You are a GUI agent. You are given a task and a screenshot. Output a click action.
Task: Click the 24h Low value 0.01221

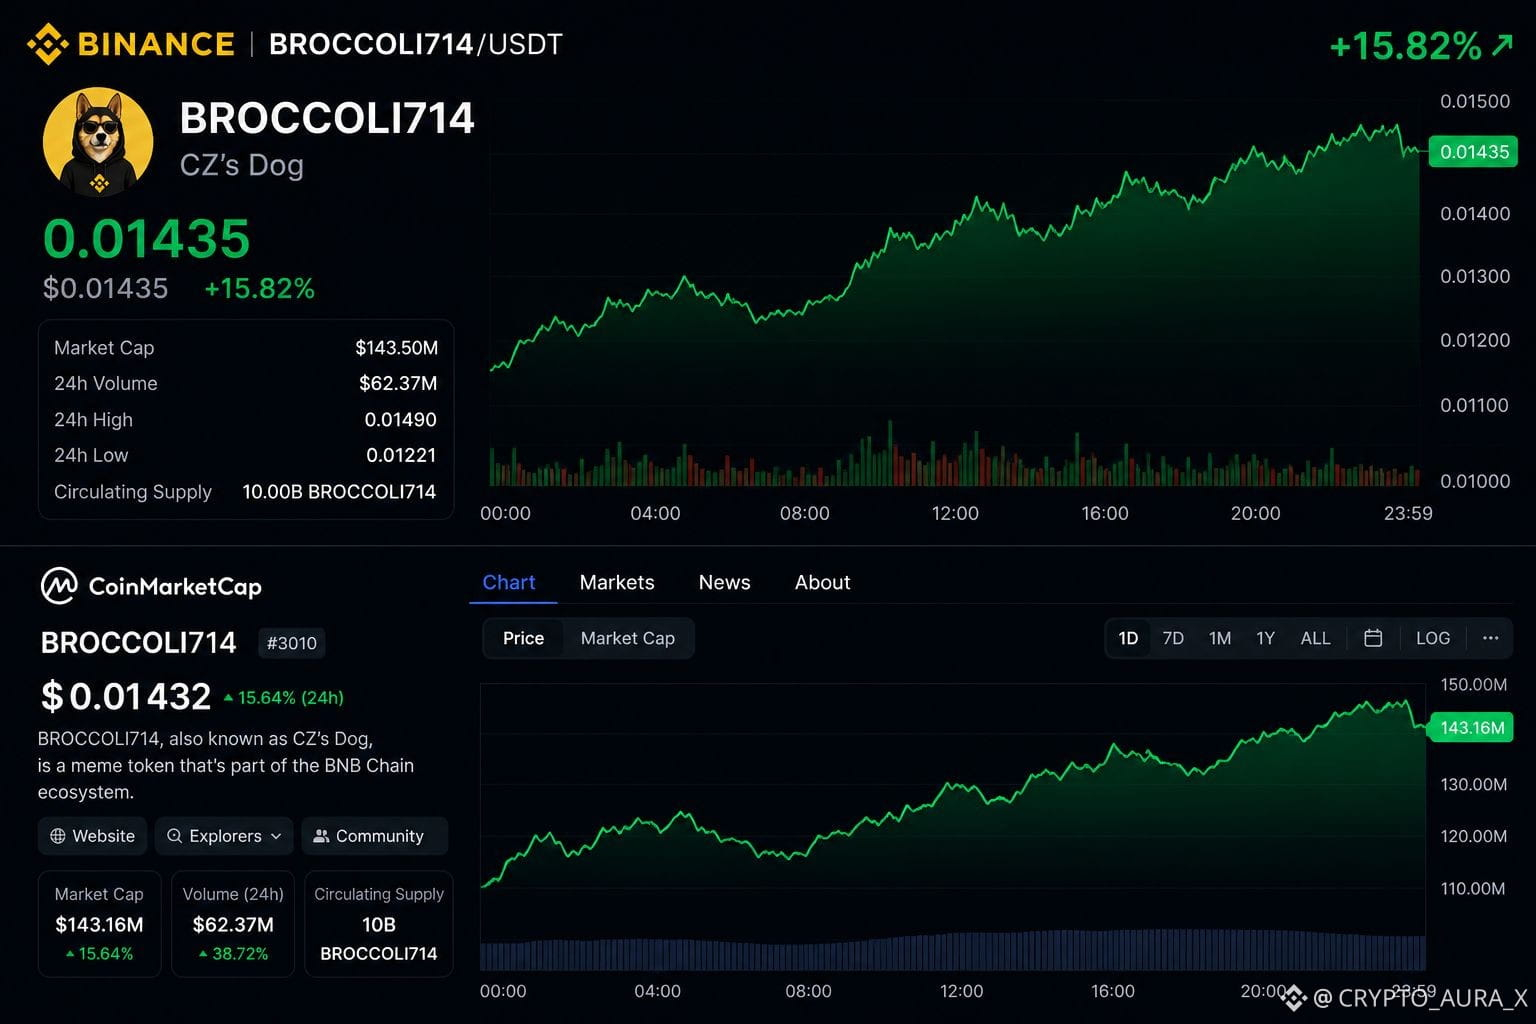[401, 455]
